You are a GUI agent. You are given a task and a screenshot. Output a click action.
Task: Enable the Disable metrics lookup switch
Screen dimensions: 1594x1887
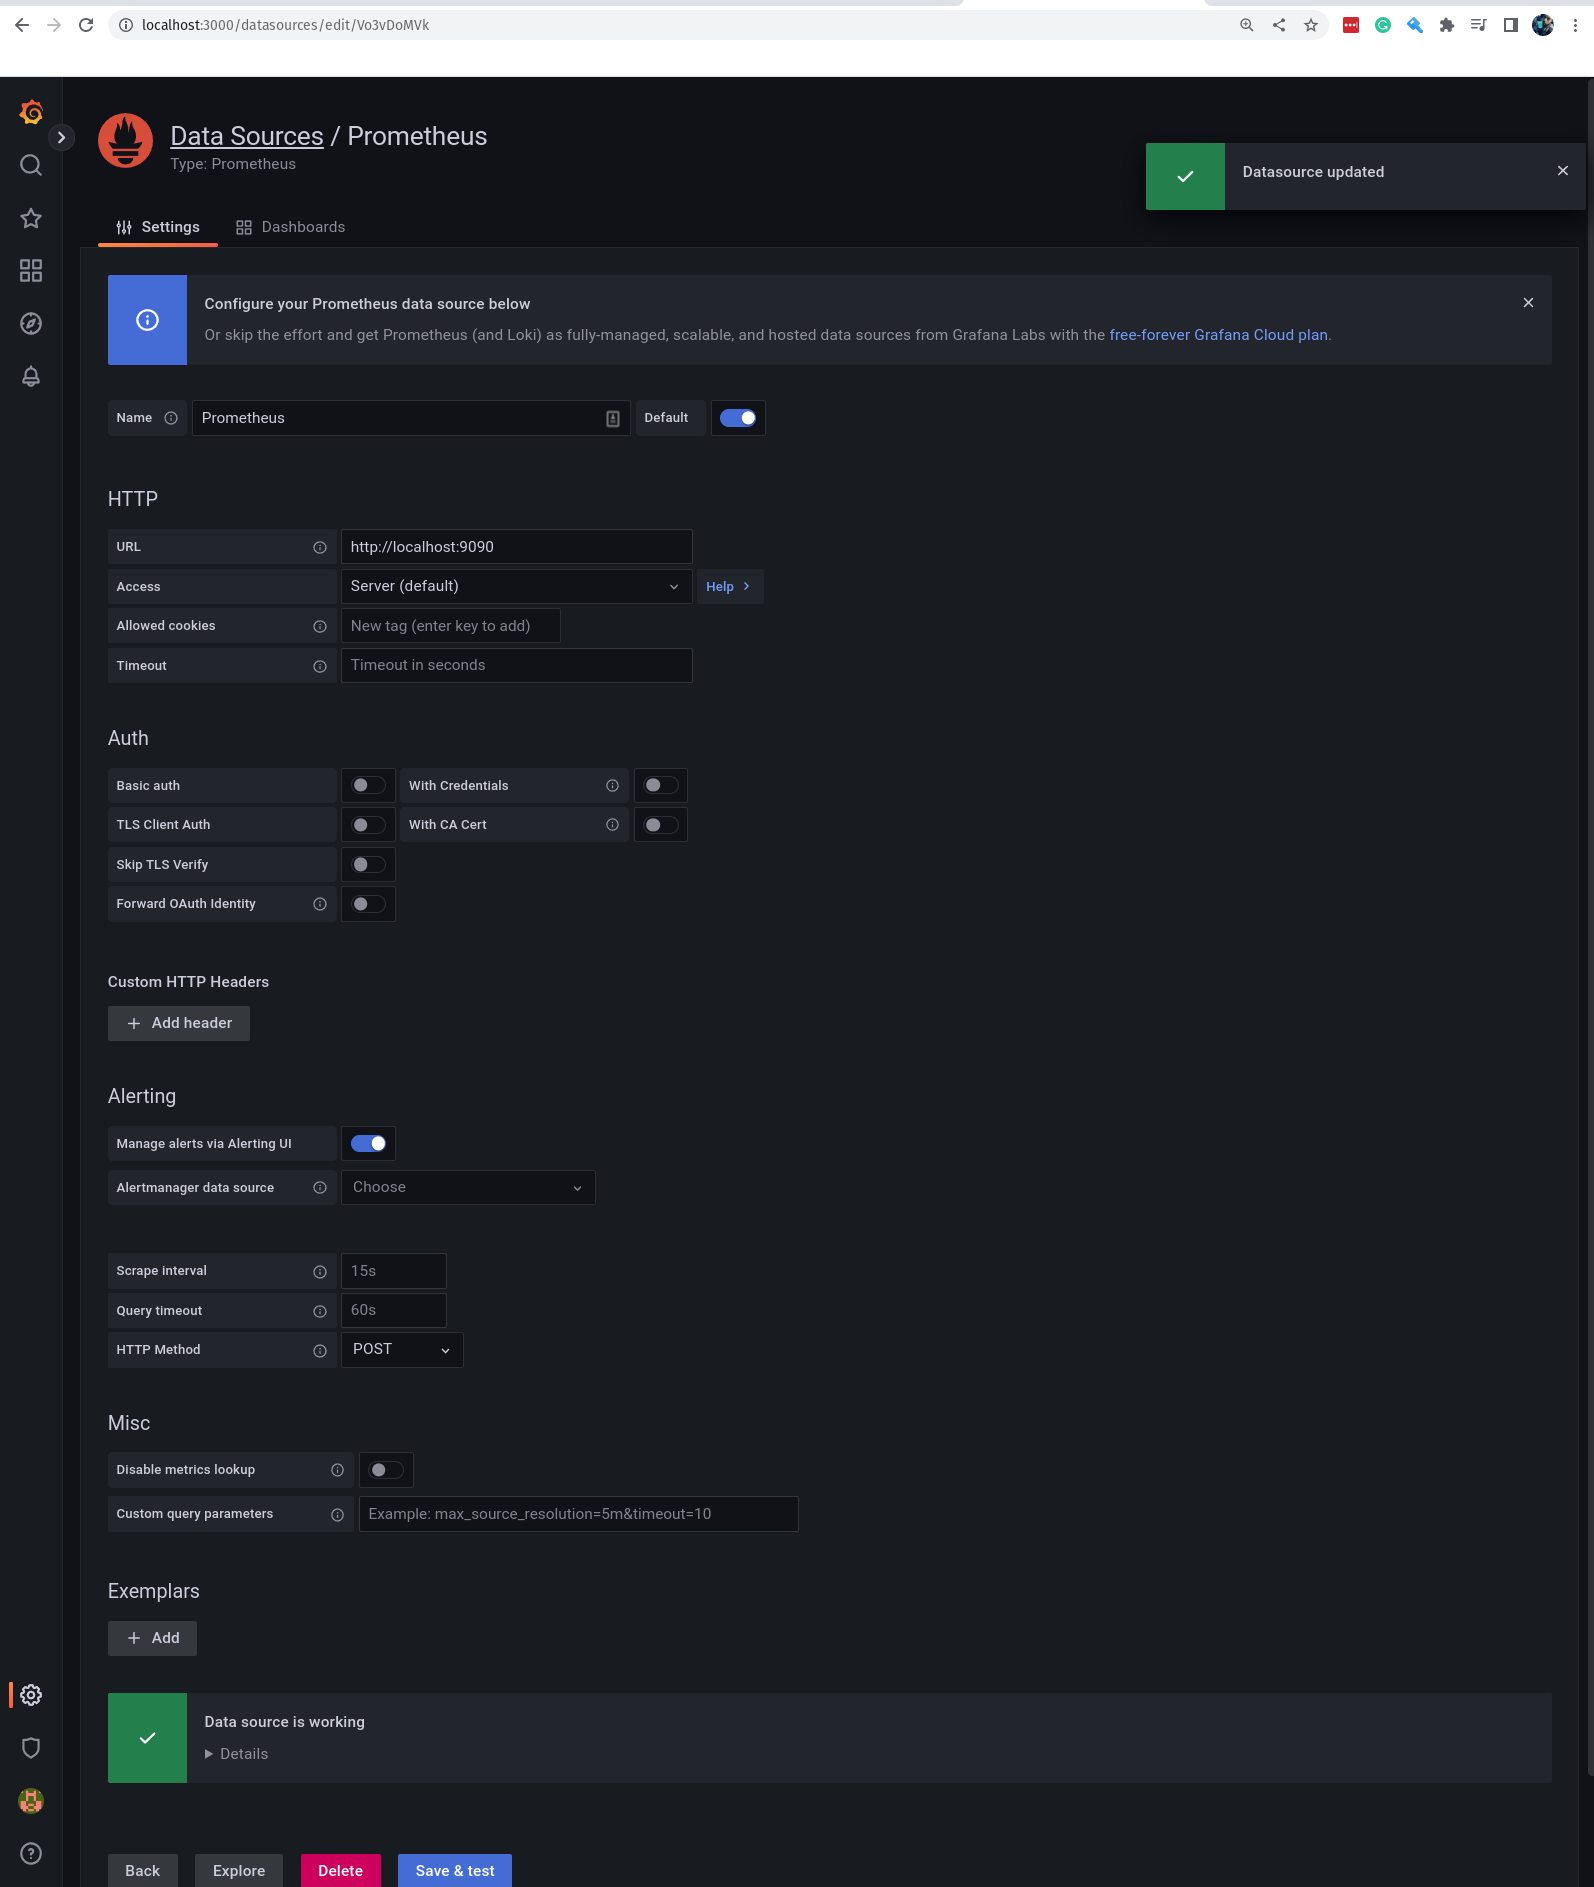tap(386, 1469)
